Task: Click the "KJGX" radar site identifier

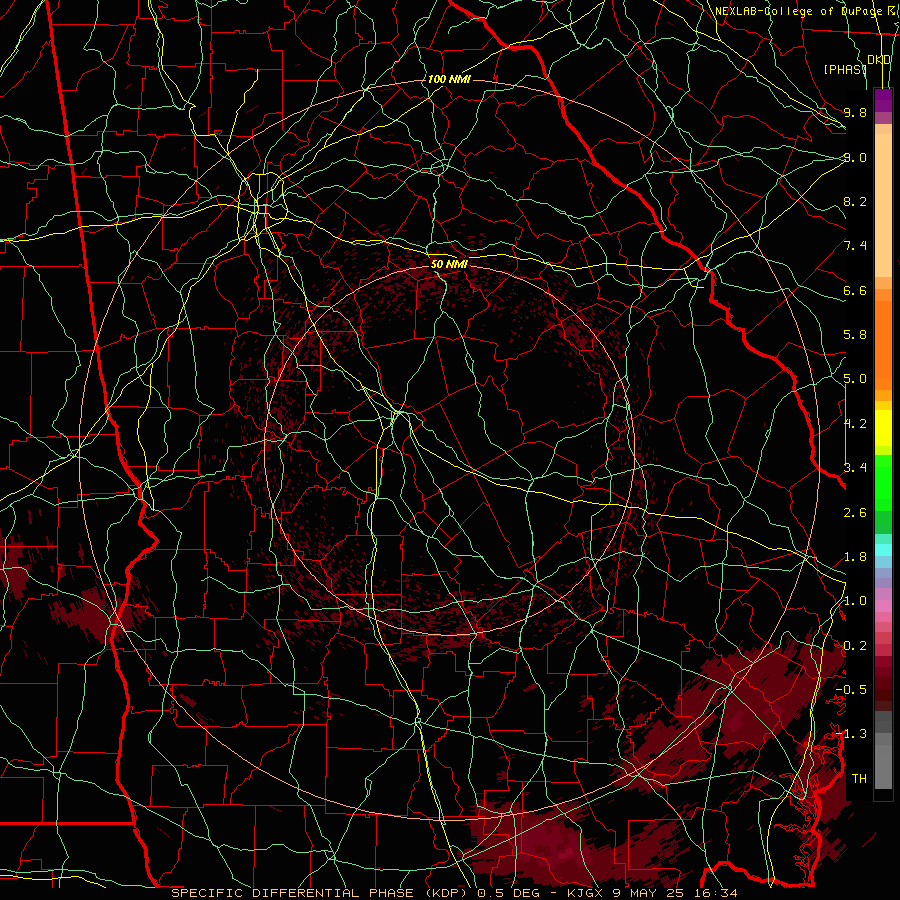Action: pos(584,893)
